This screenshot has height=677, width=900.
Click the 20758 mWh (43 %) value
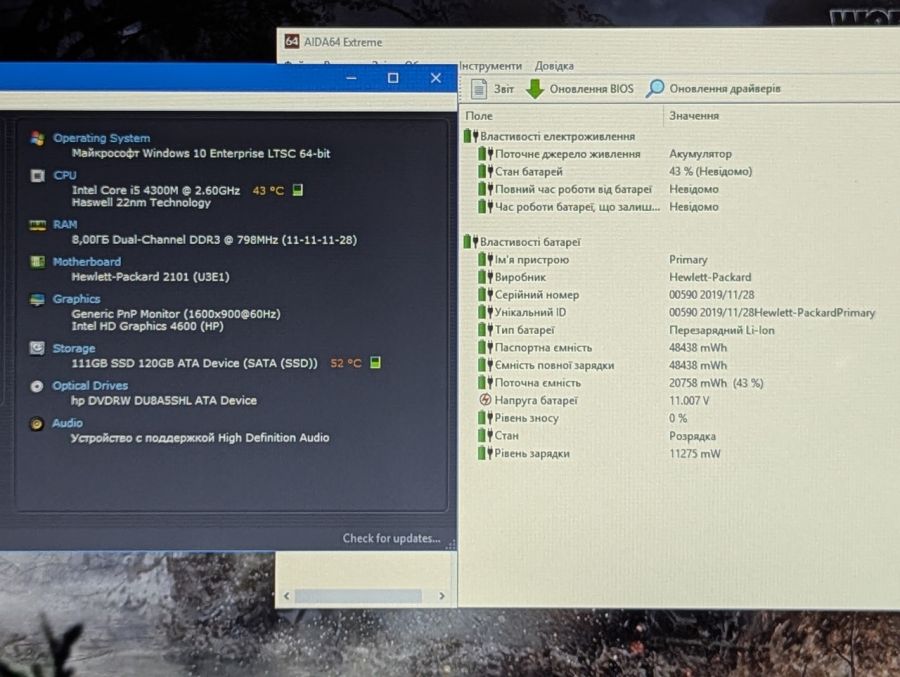(716, 382)
